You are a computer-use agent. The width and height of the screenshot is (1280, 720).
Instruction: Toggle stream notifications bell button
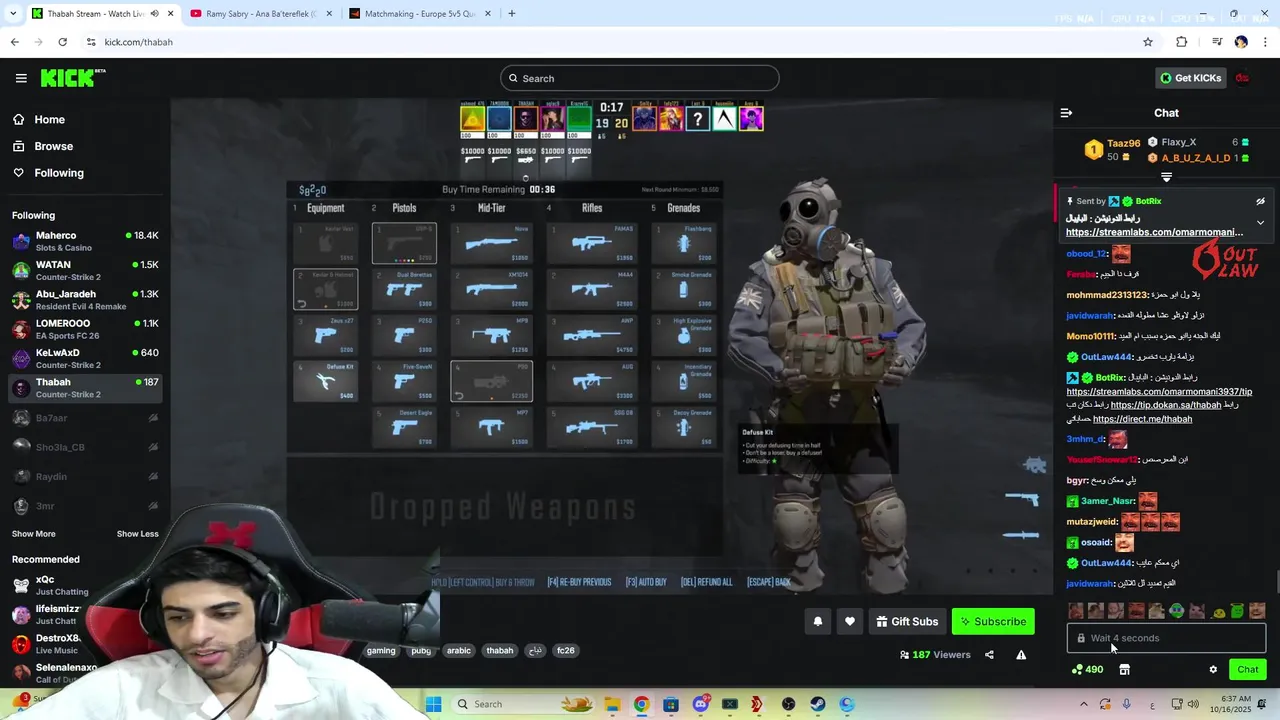click(x=817, y=621)
